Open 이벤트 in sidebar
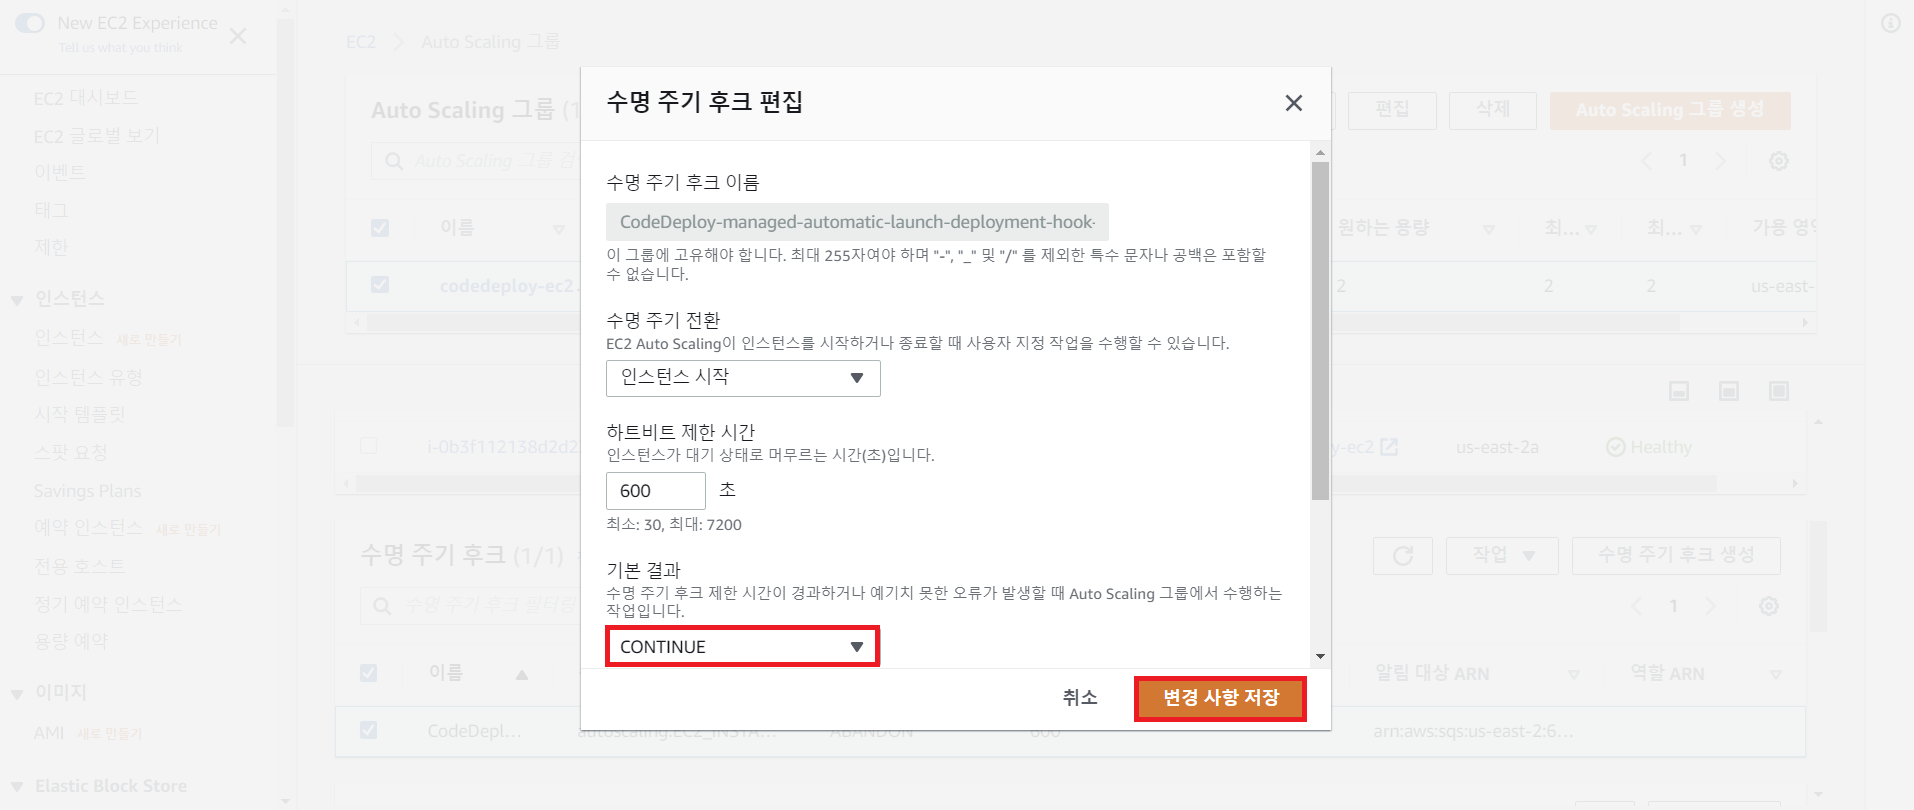Image resolution: width=1914 pixels, height=810 pixels. 60,173
